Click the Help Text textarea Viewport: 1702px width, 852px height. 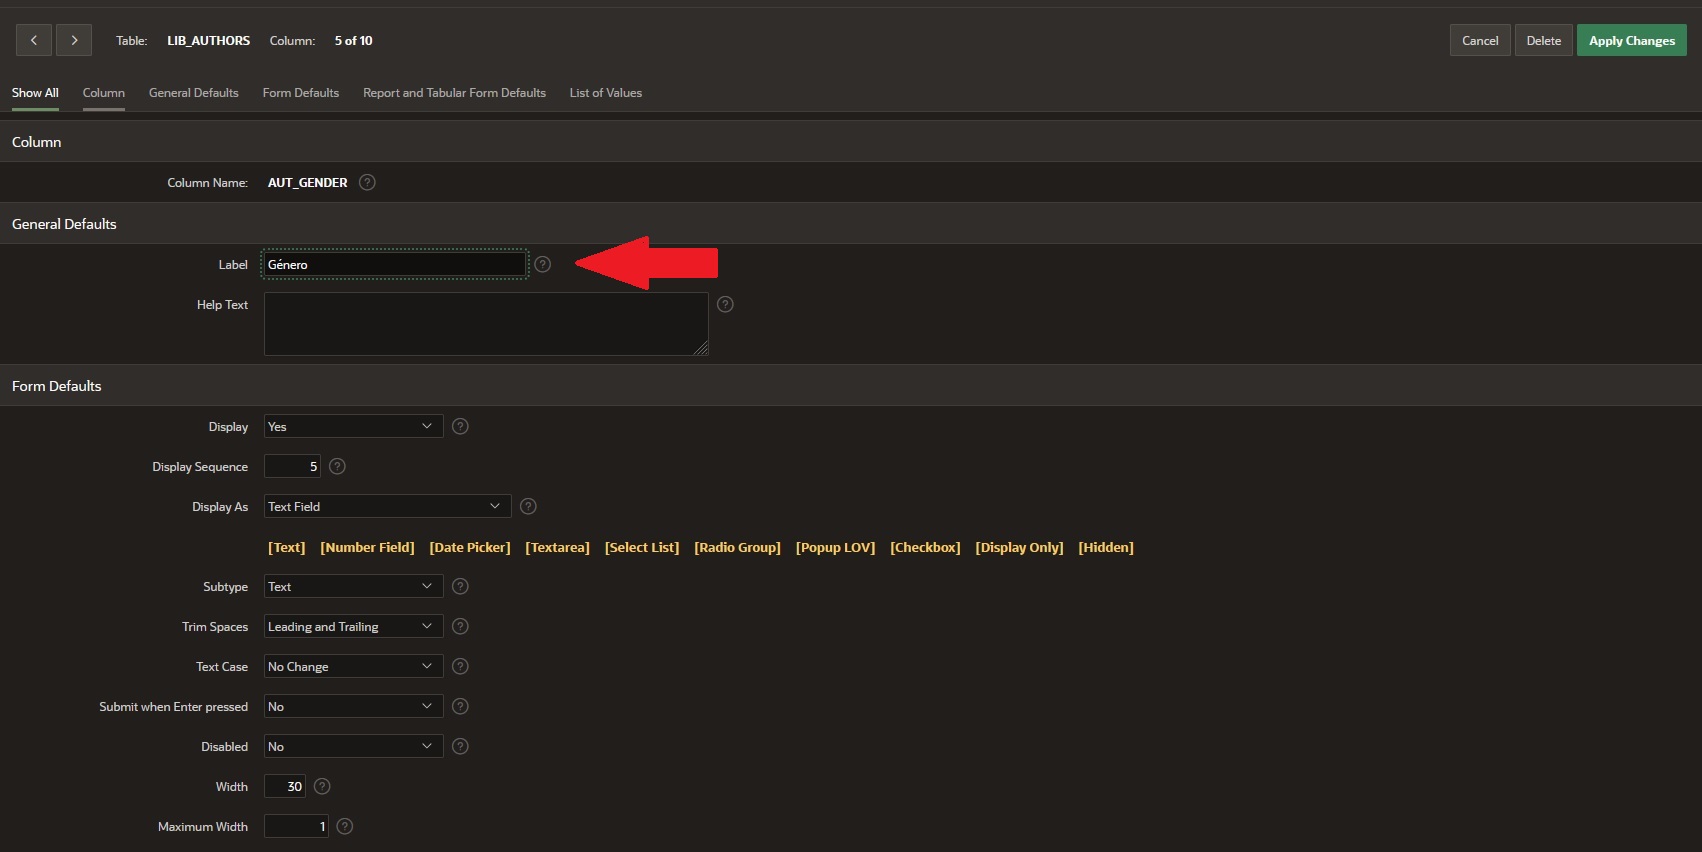pyautogui.click(x=485, y=323)
